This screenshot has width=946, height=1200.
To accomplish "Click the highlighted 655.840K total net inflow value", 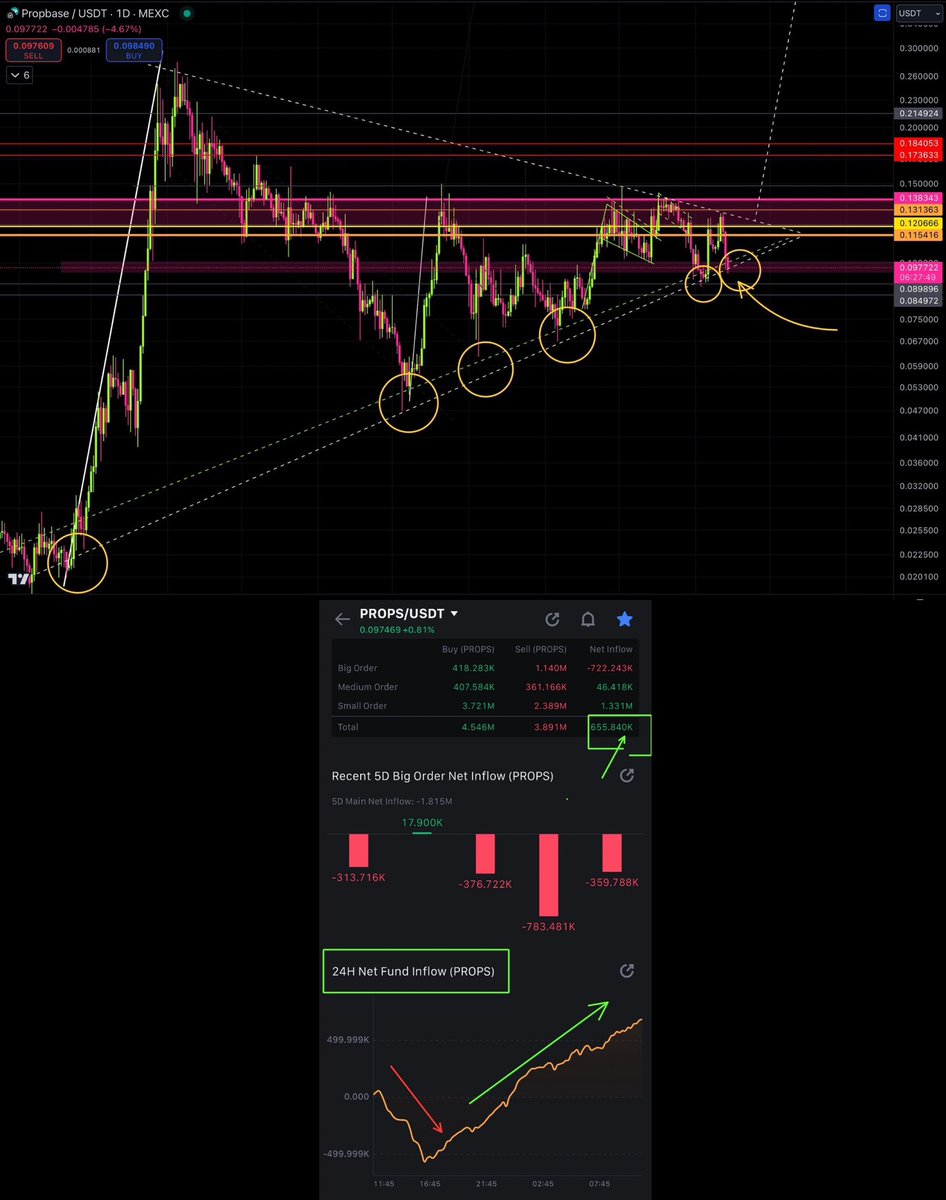I will click(611, 728).
